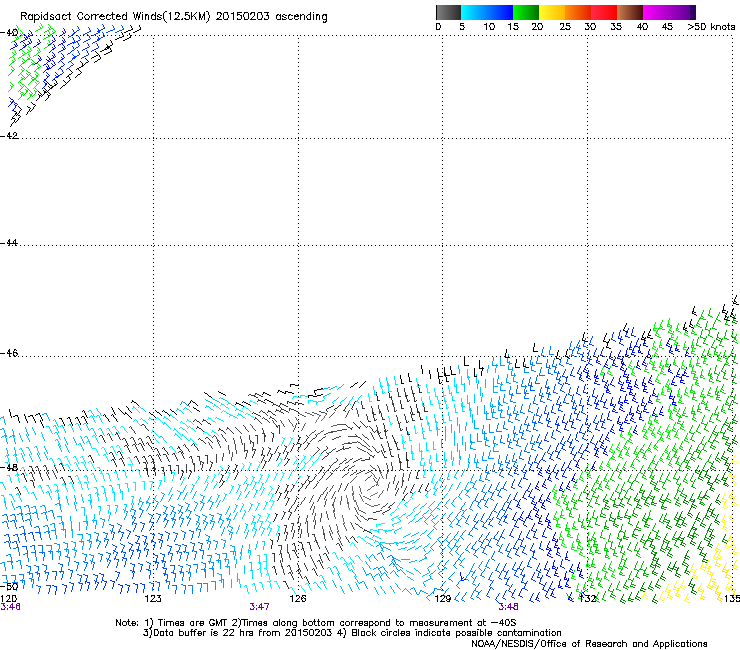This screenshot has height=650, width=740.
Task: Click the longitude label '126'
Action: pos(298,599)
